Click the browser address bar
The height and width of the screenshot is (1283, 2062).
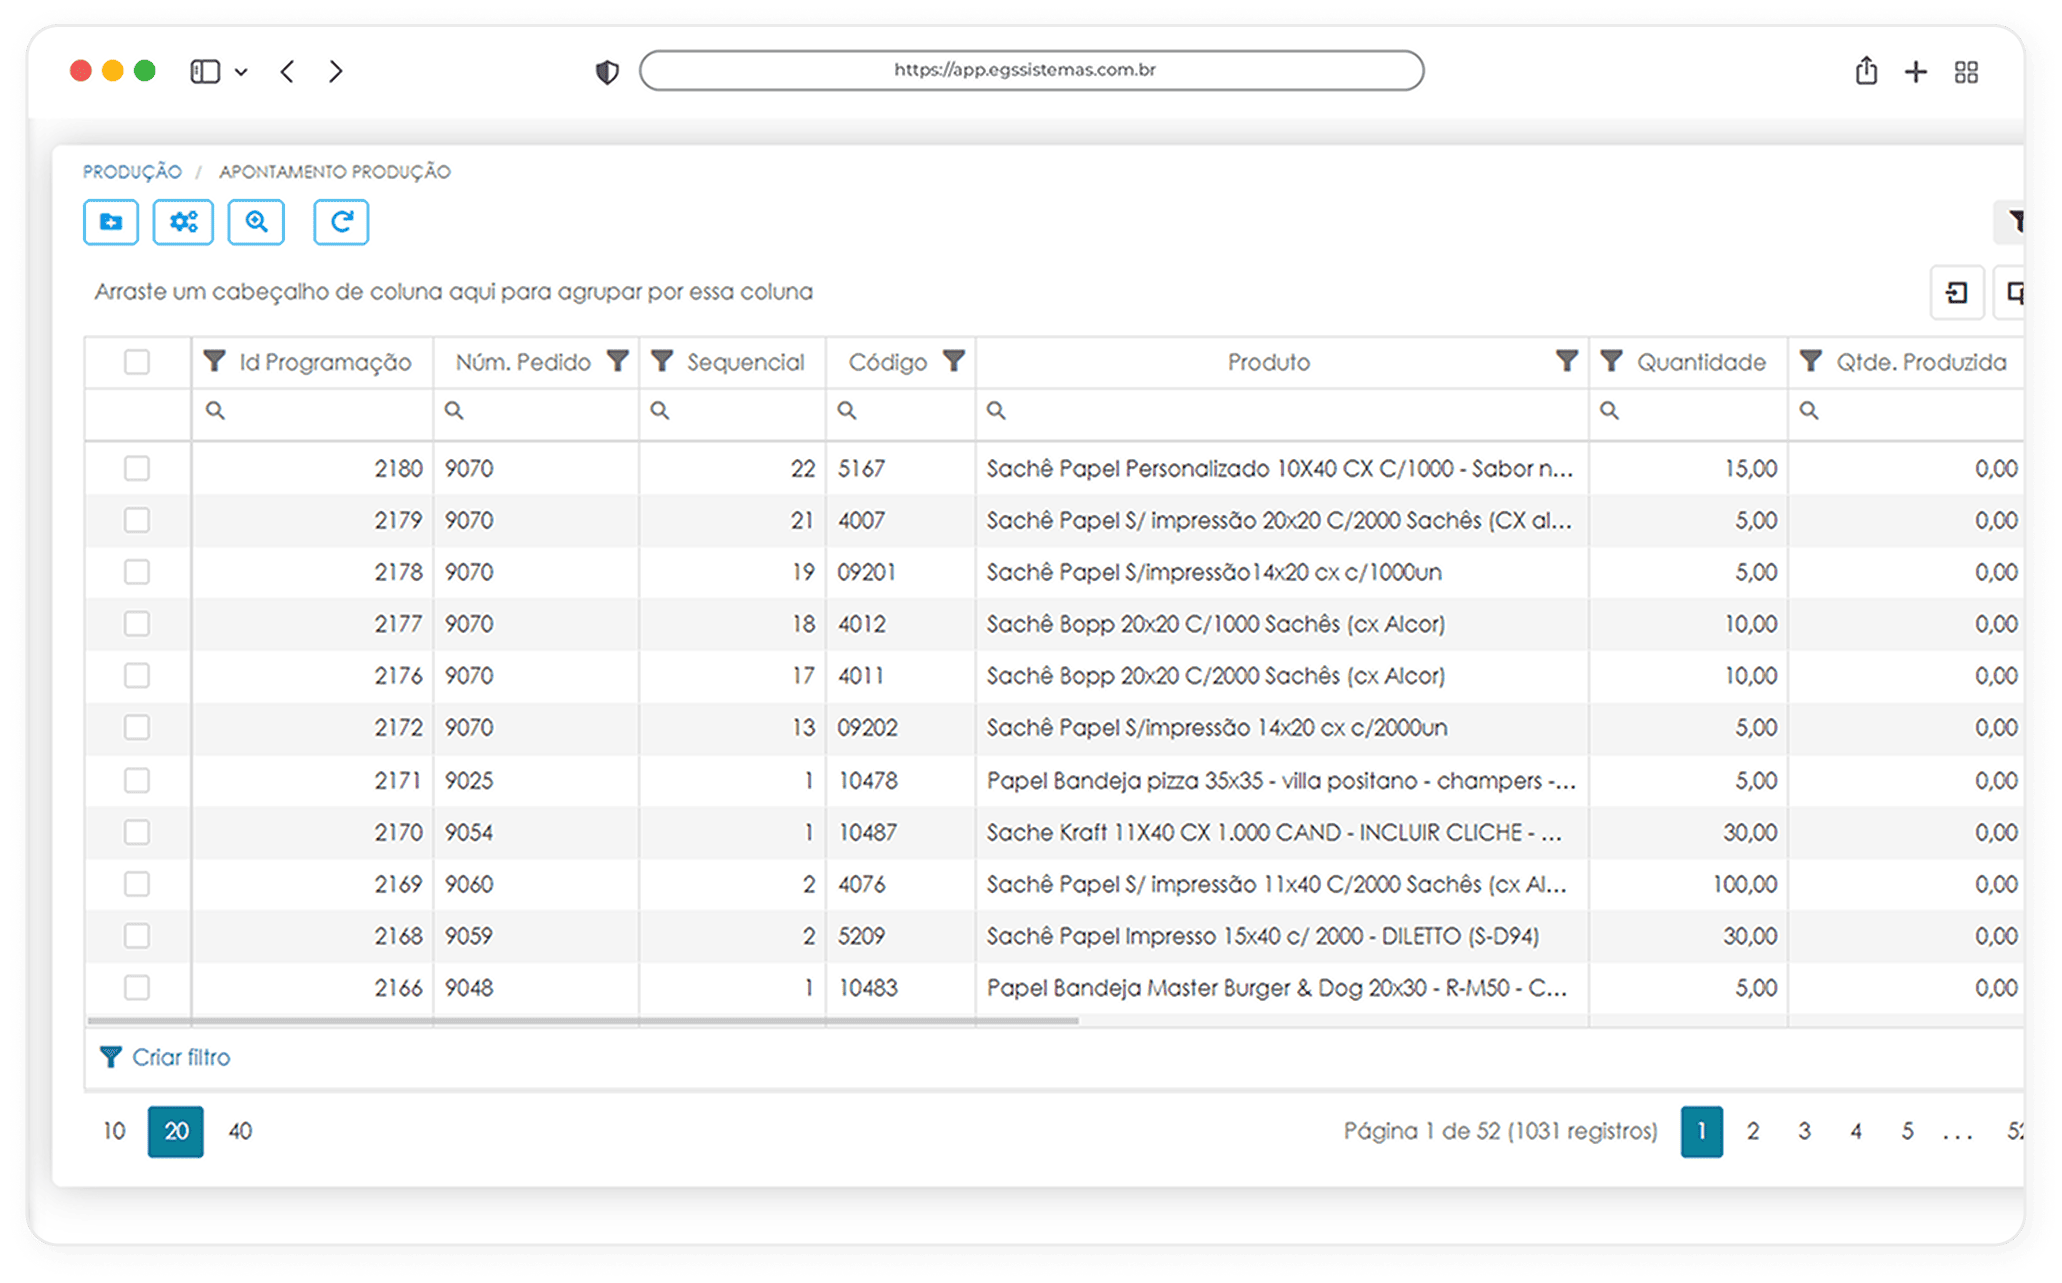coord(1031,70)
